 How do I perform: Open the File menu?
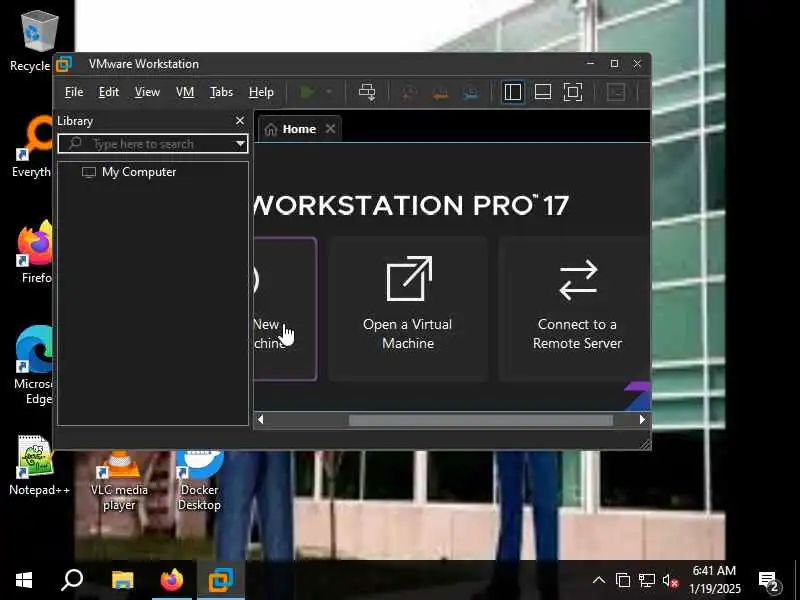74,92
